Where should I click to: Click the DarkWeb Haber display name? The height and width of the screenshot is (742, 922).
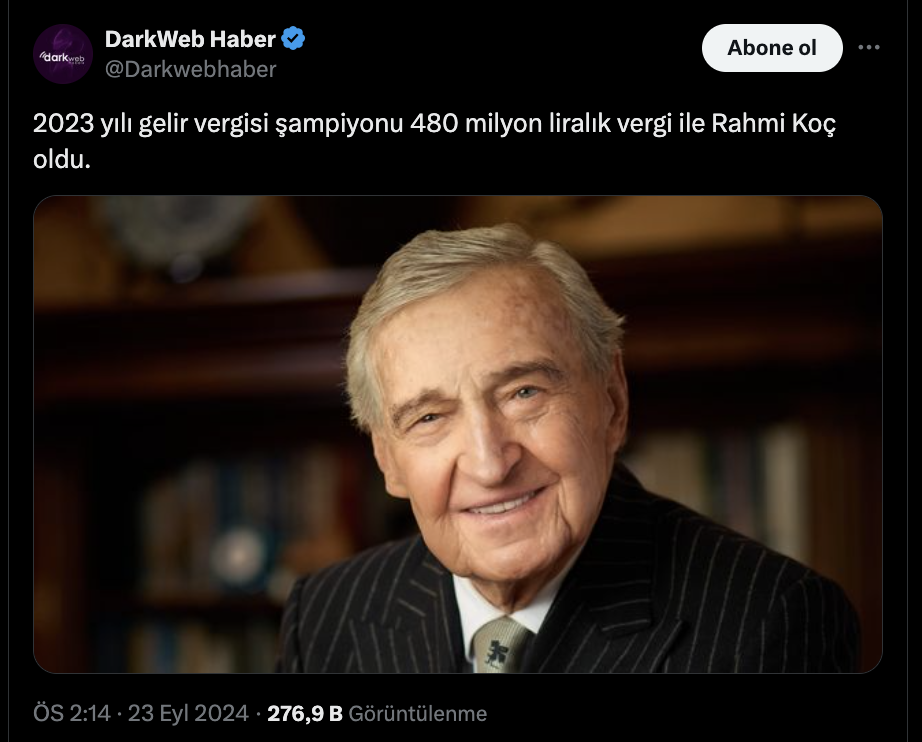190,39
